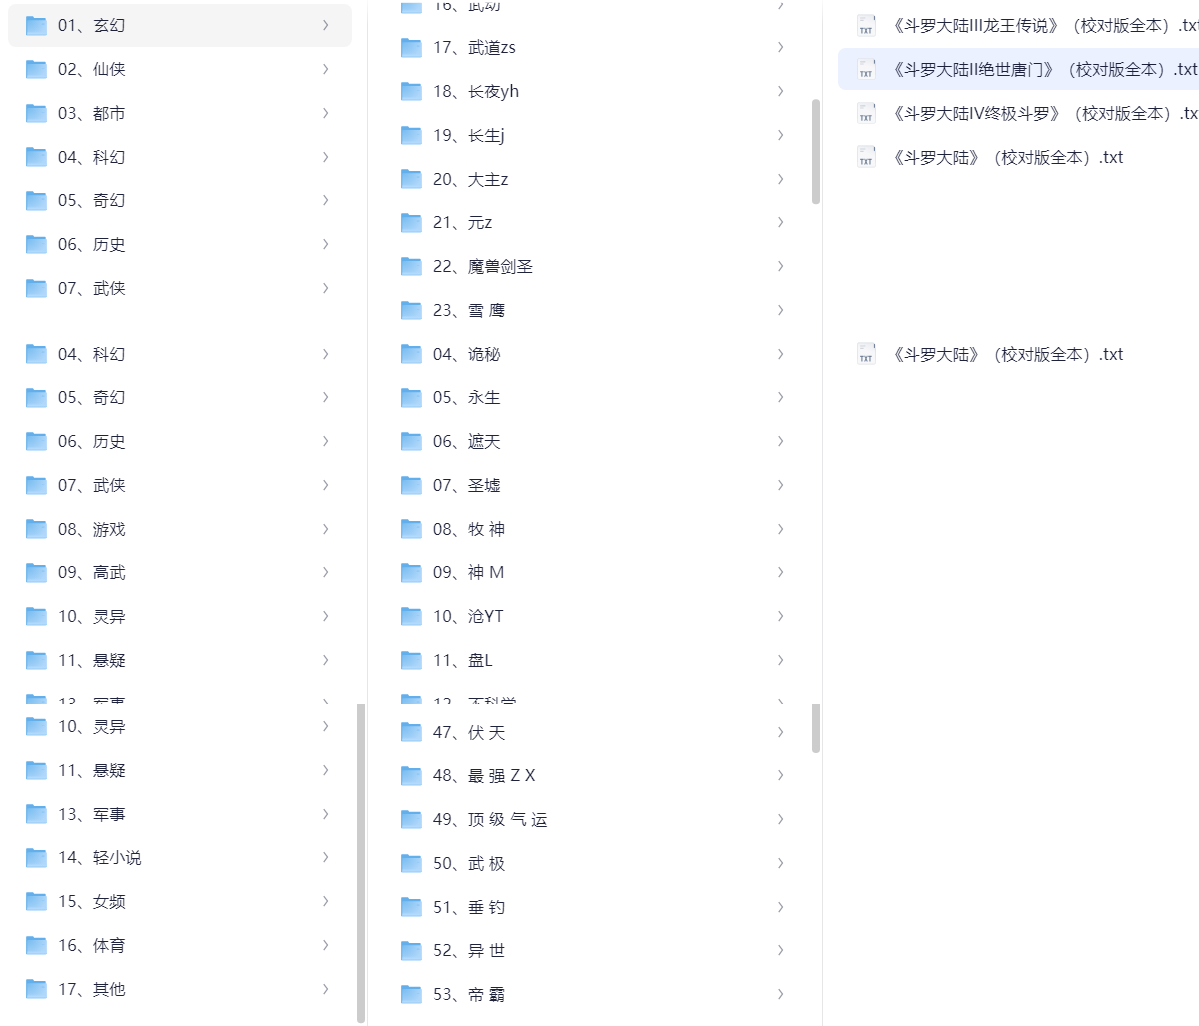Click the 17、其他 folder icon
The width and height of the screenshot is (1199, 1026).
click(36, 989)
